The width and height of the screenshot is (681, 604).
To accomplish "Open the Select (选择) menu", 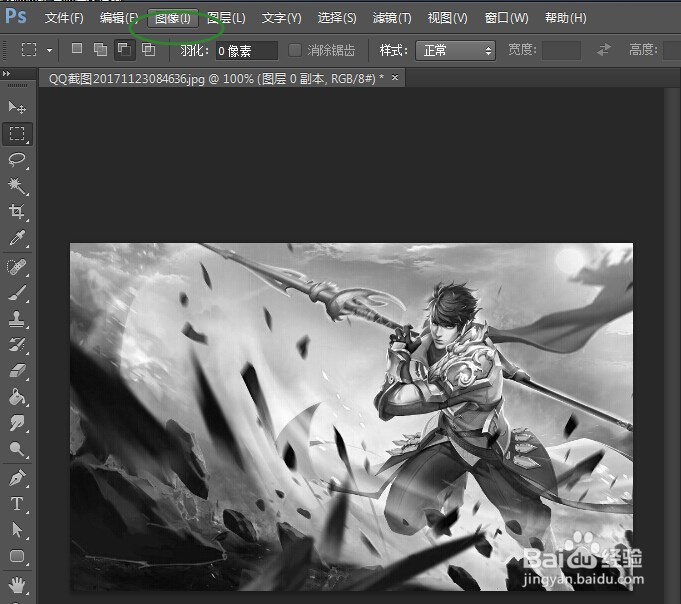I will click(337, 18).
